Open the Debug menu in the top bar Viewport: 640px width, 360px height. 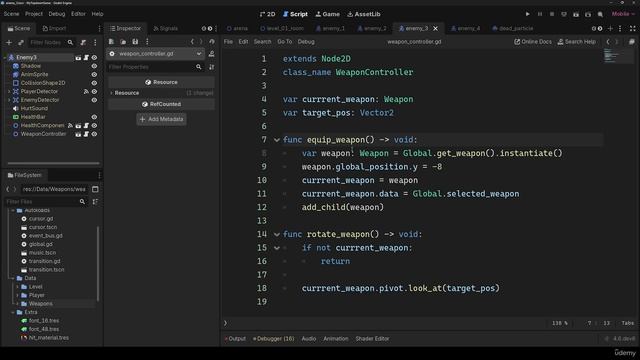pos(57,14)
